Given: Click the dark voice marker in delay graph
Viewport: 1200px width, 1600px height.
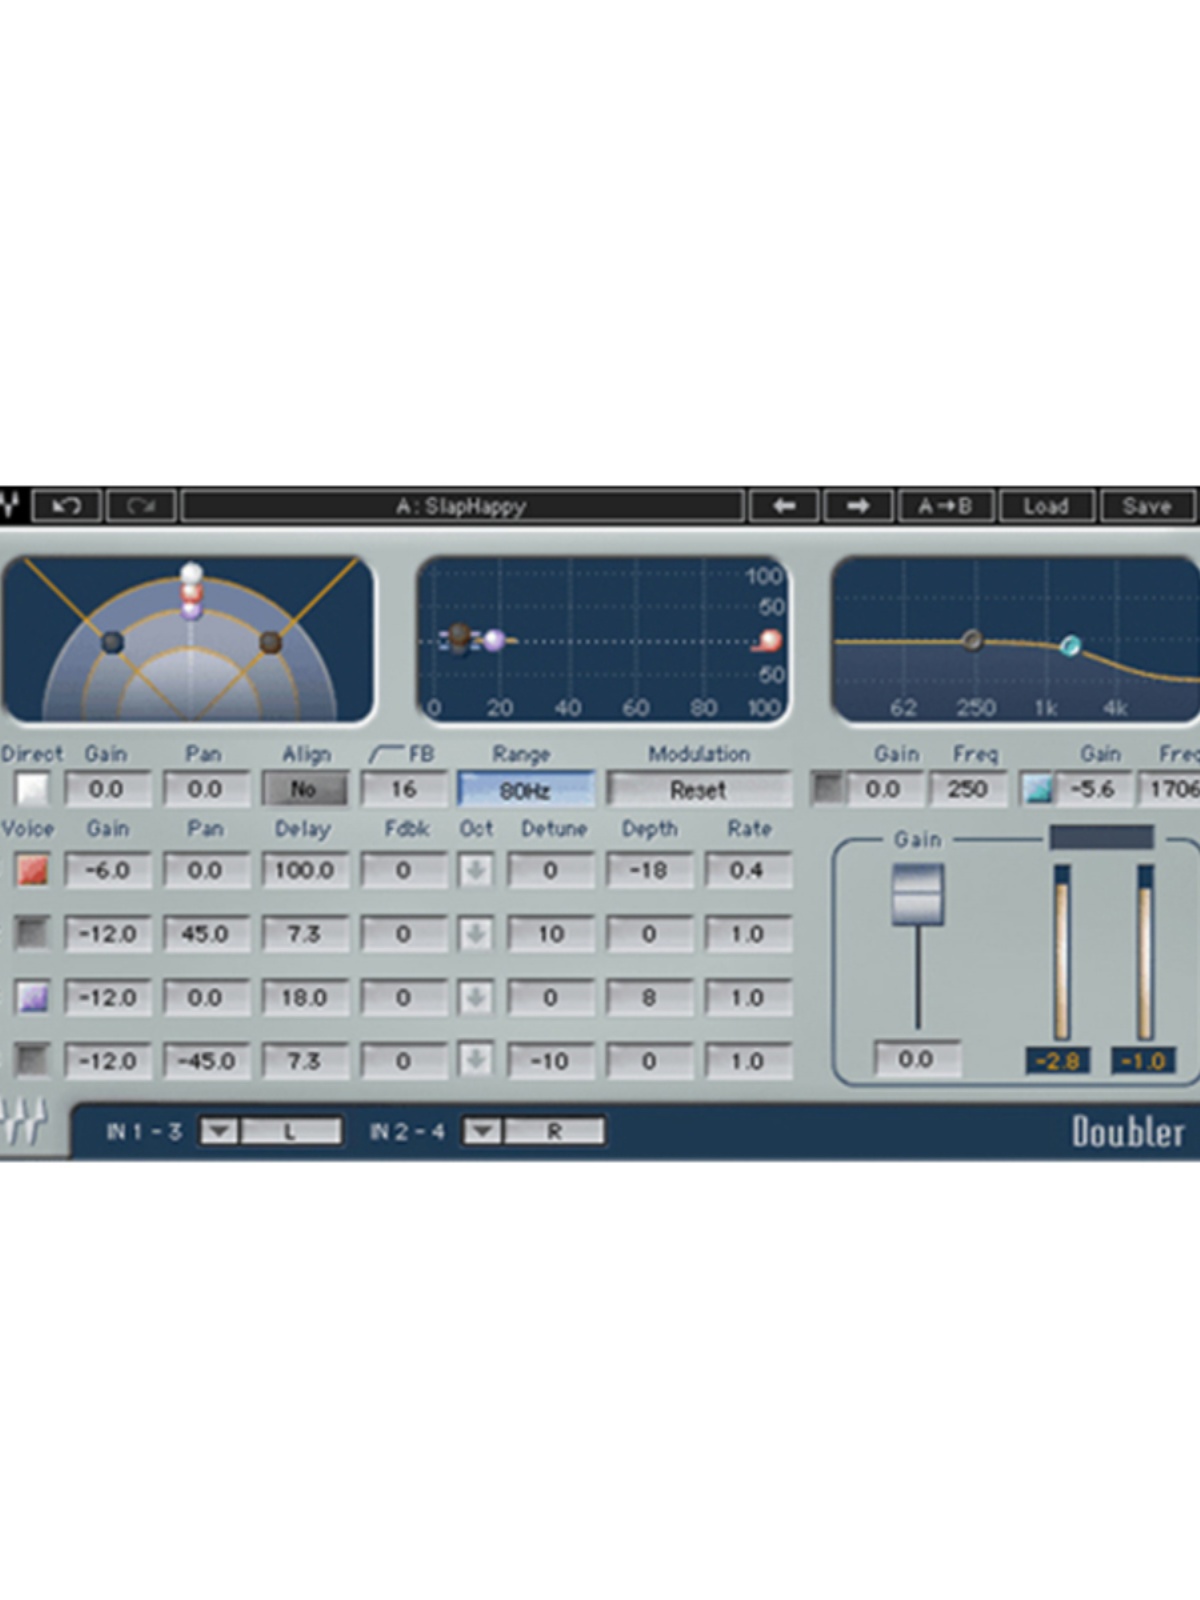Looking at the screenshot, I should (x=459, y=637).
